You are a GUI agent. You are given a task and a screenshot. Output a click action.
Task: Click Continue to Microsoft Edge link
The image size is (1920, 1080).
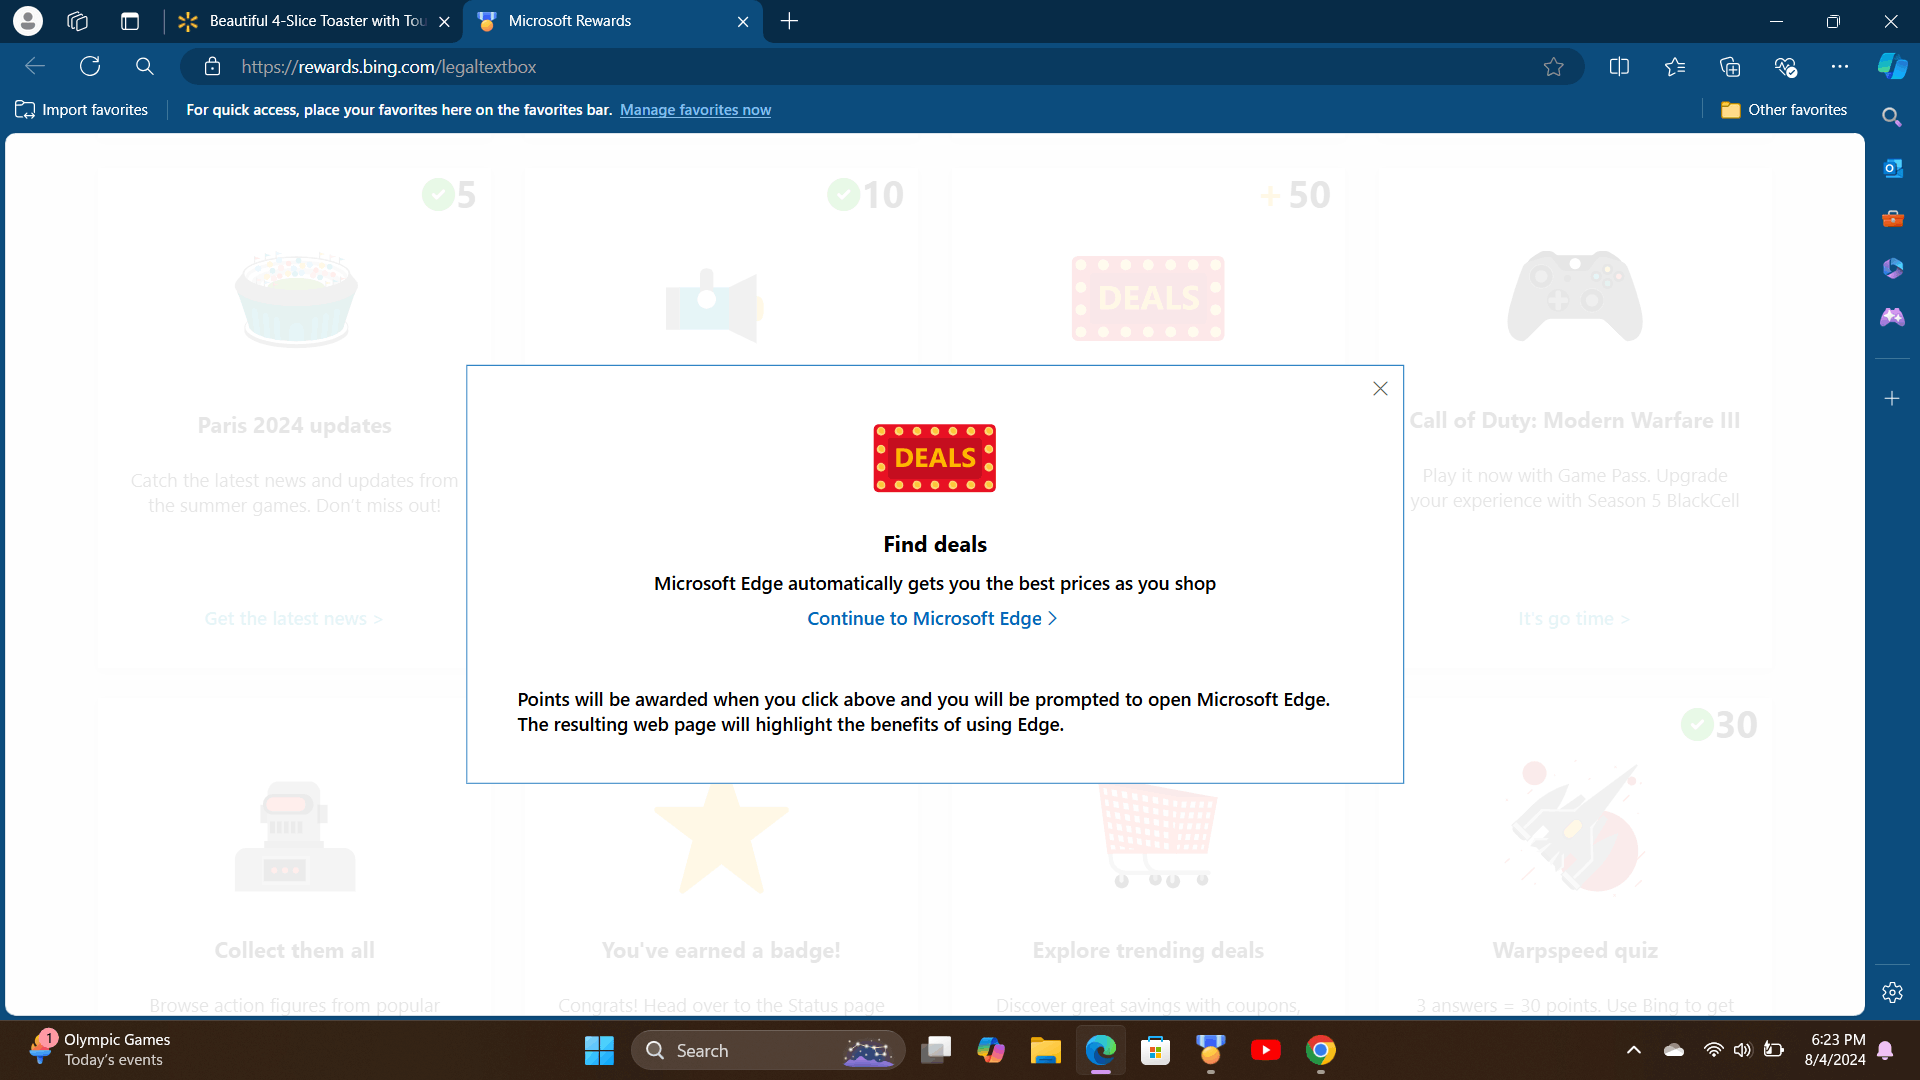point(932,618)
